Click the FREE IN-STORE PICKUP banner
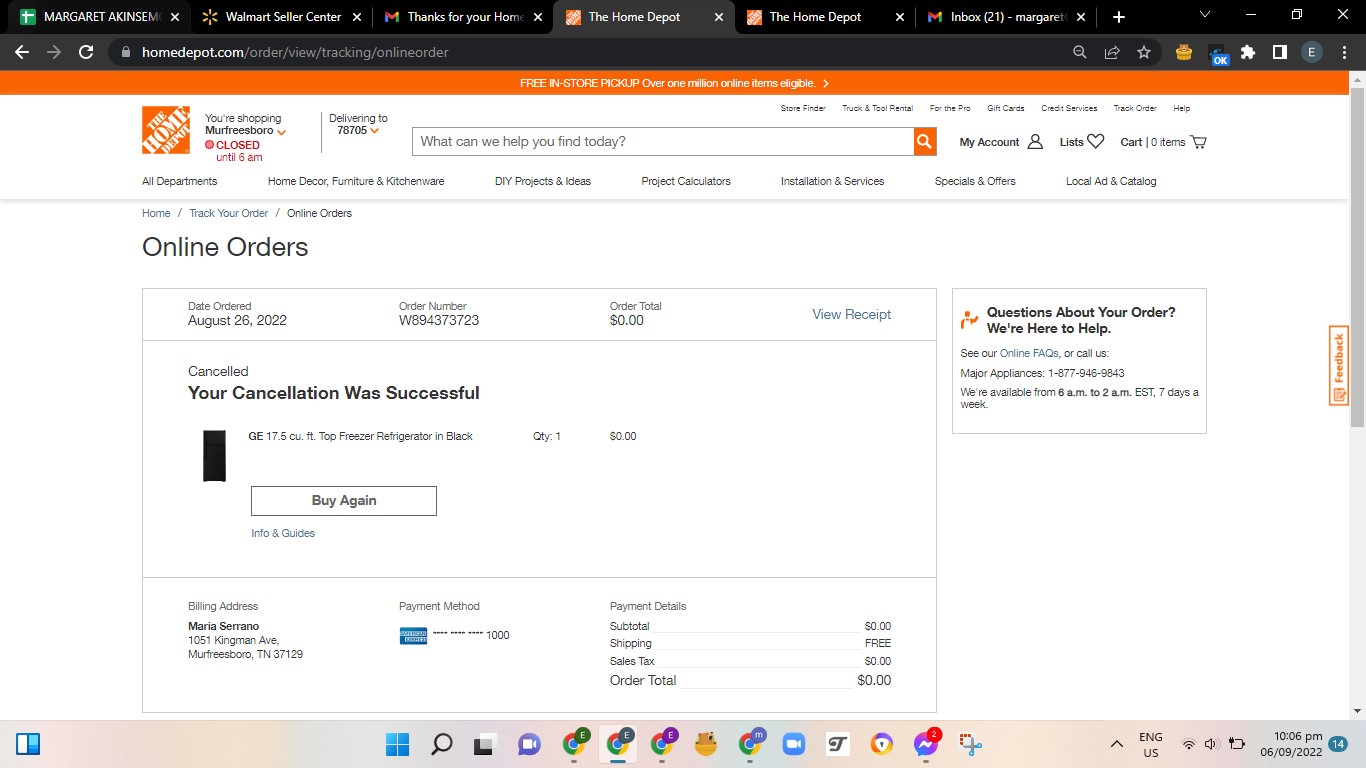The width and height of the screenshot is (1366, 768). click(x=674, y=83)
